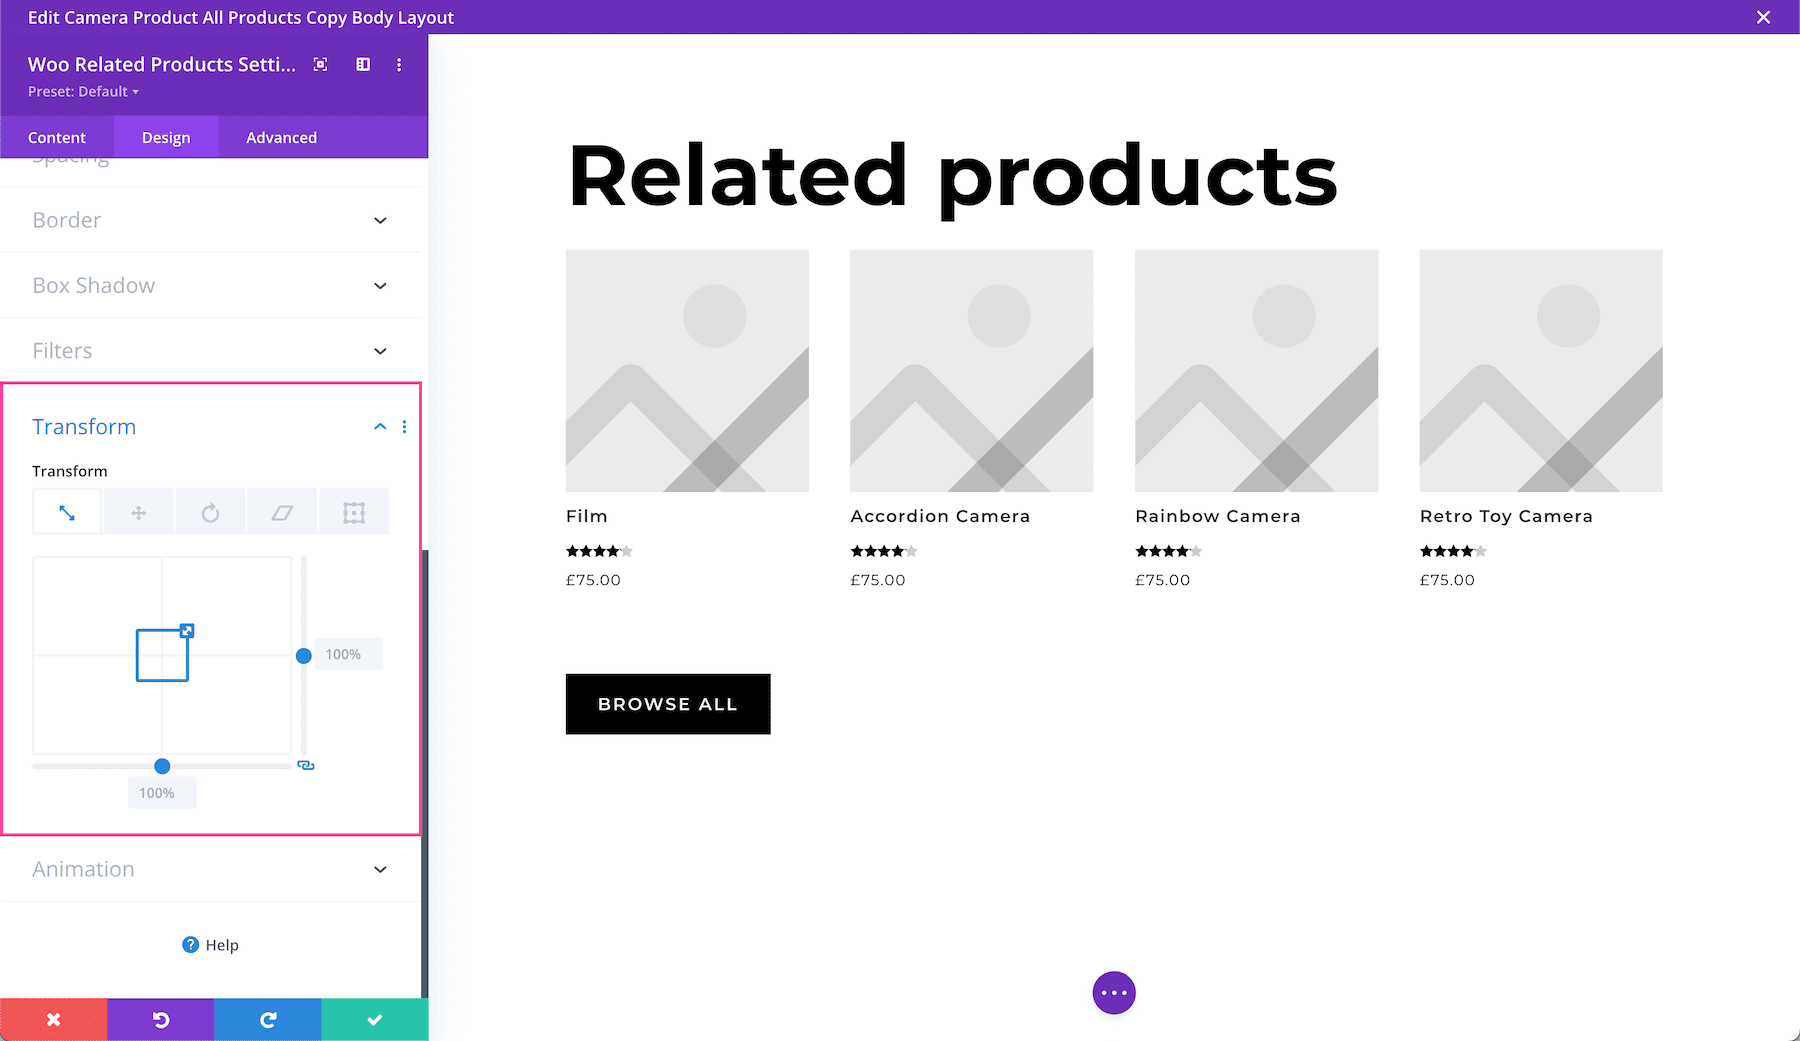Toggle the linked scale values icon
Image resolution: width=1800 pixels, height=1041 pixels.
tap(306, 766)
